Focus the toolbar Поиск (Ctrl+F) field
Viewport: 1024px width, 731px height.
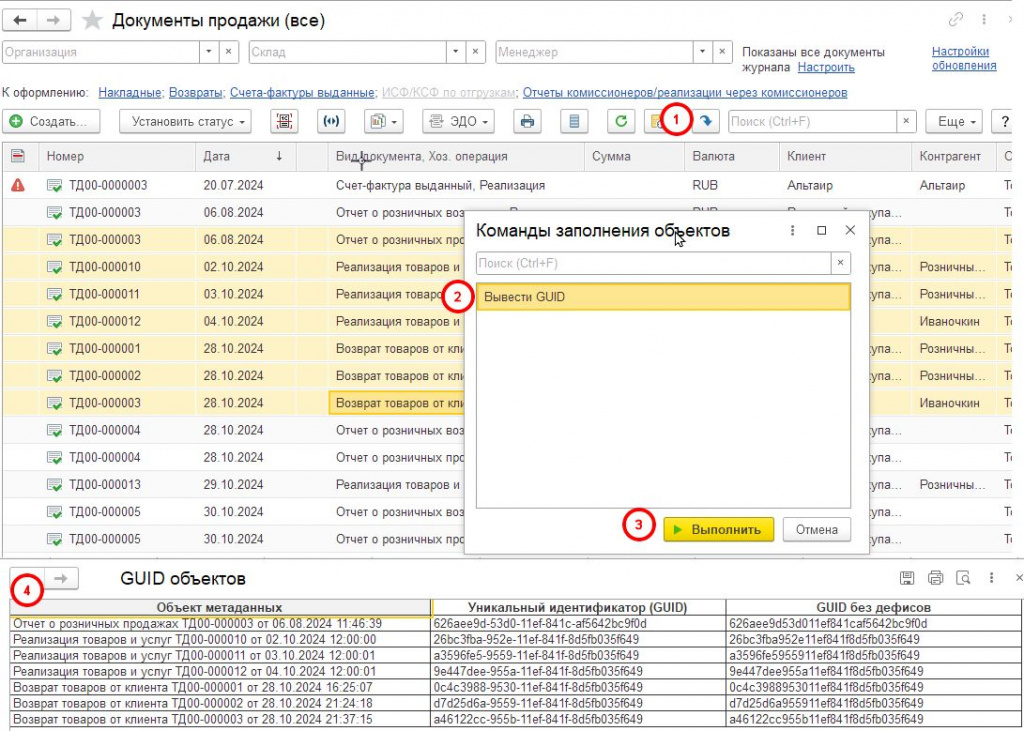click(812, 122)
